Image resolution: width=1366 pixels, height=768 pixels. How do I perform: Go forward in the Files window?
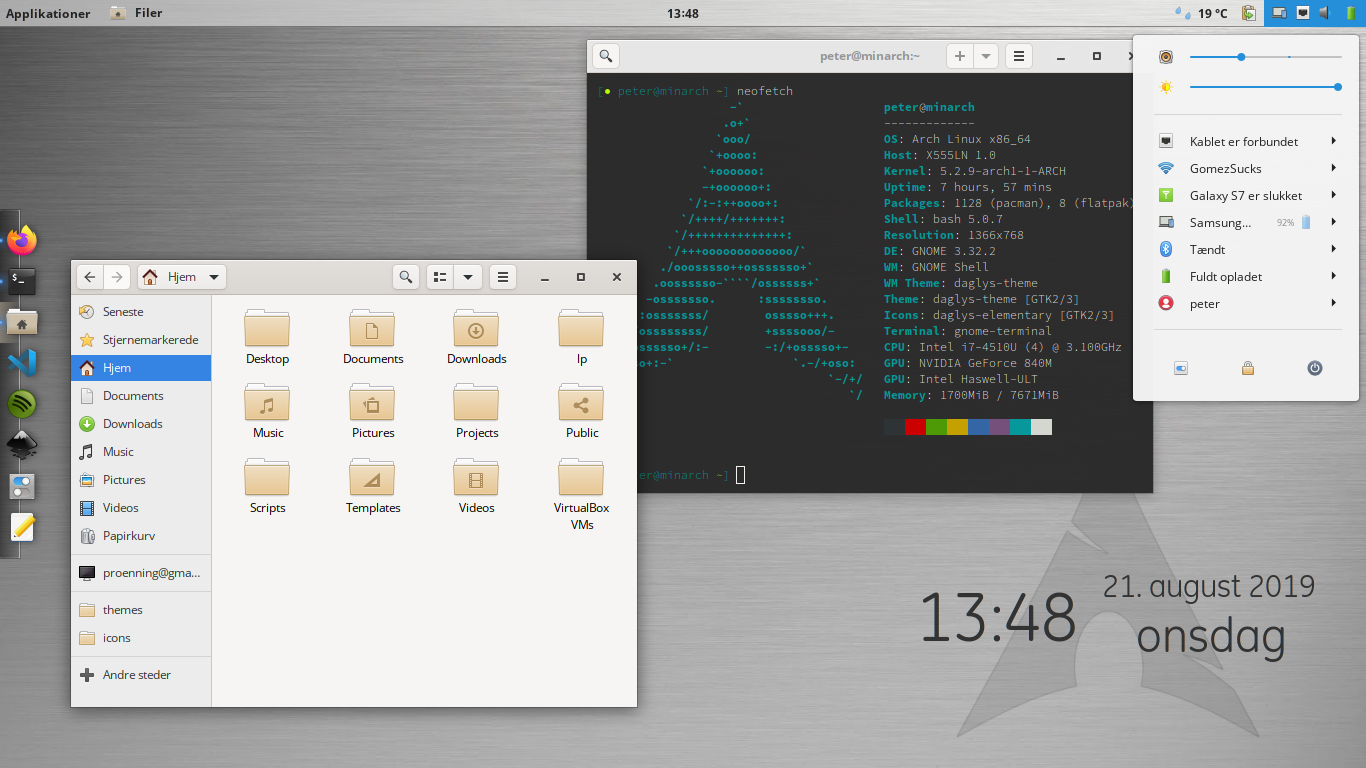tap(117, 277)
